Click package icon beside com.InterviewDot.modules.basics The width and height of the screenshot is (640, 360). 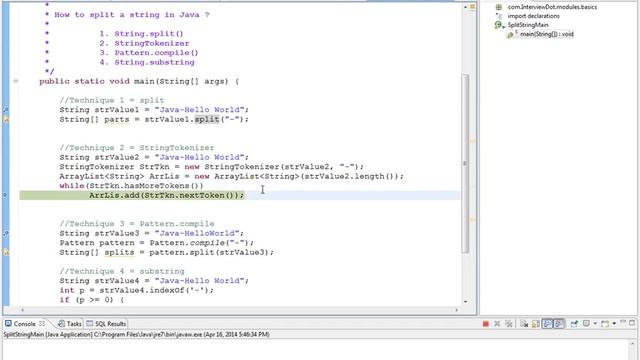click(499, 7)
